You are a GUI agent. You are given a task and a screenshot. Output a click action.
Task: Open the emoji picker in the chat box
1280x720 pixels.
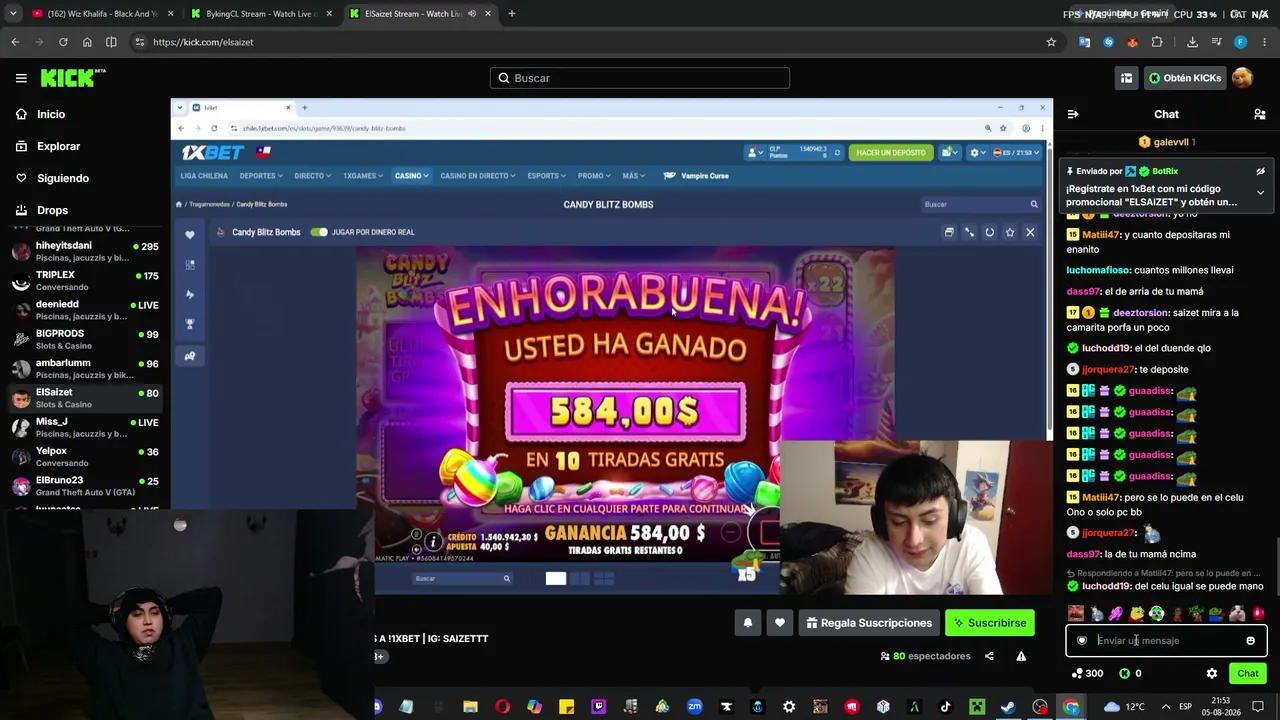coord(1250,641)
